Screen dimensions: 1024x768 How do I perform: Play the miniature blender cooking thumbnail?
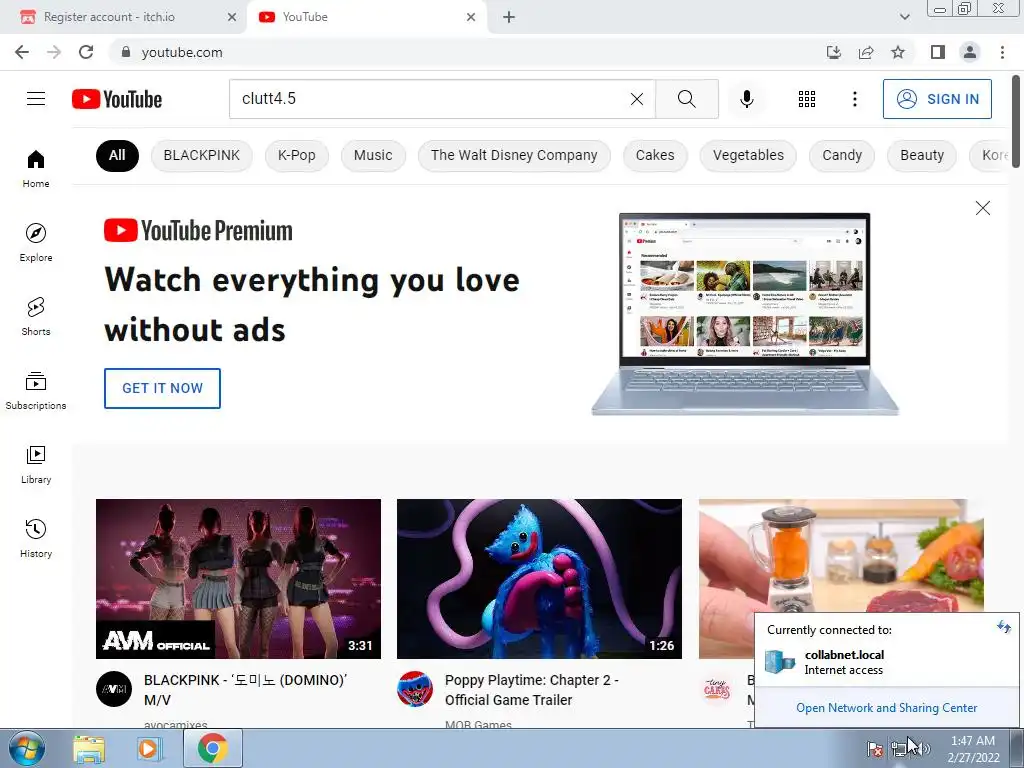(841, 555)
